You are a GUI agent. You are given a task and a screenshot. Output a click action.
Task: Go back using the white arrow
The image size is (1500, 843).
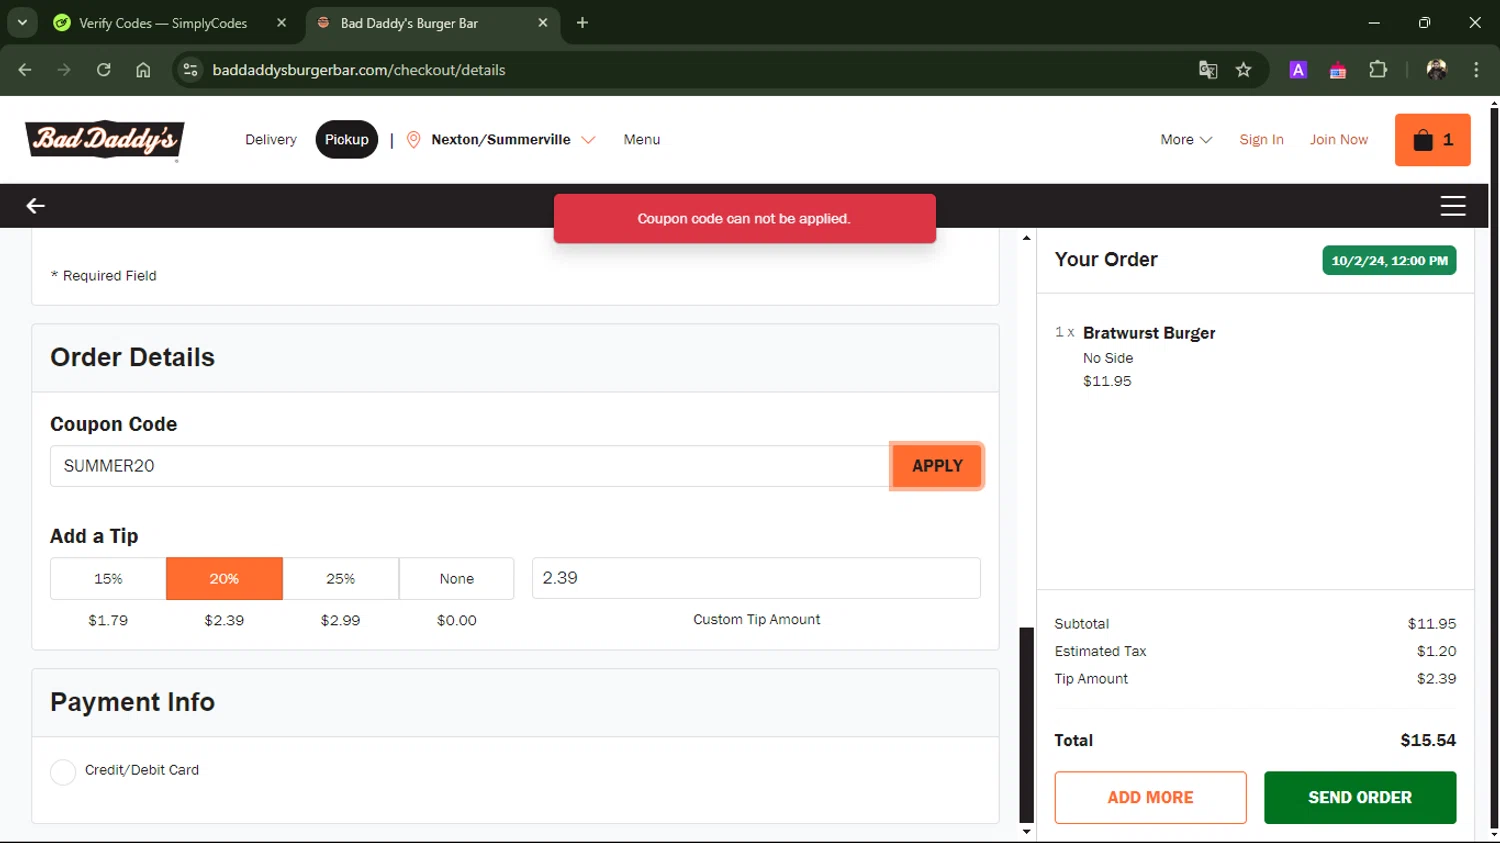35,206
